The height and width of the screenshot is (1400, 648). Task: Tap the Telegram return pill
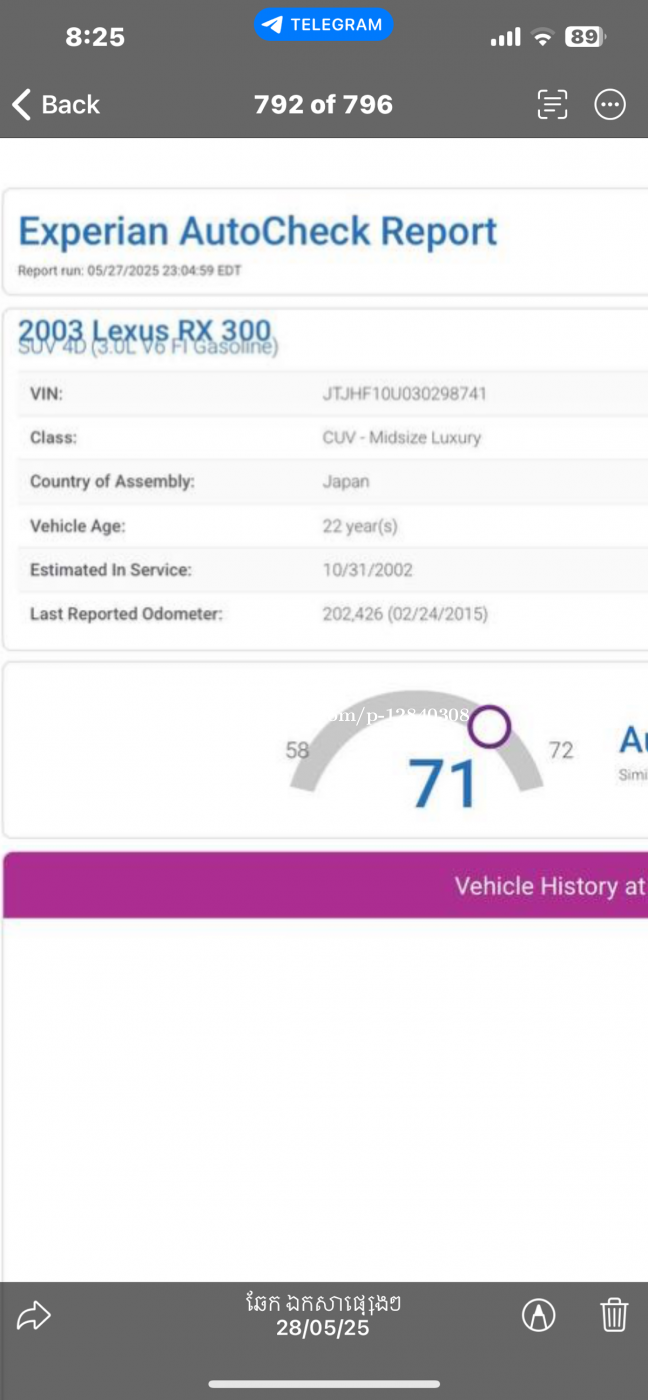coord(323,25)
